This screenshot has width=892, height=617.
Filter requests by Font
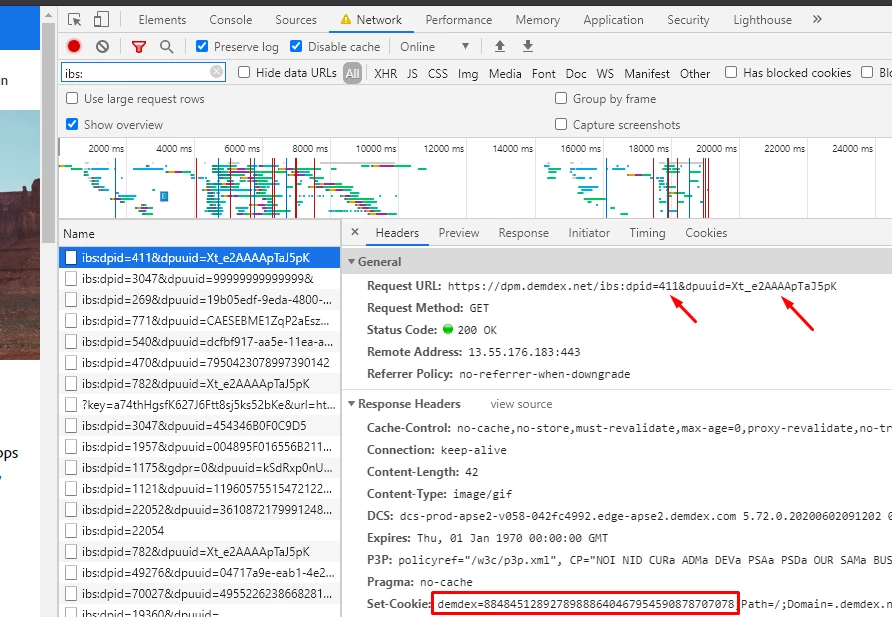543,73
